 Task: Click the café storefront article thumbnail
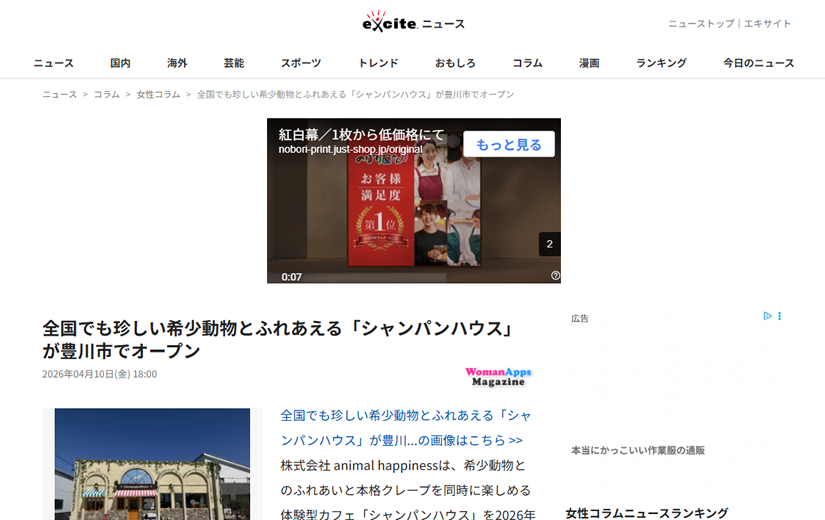pos(152,463)
